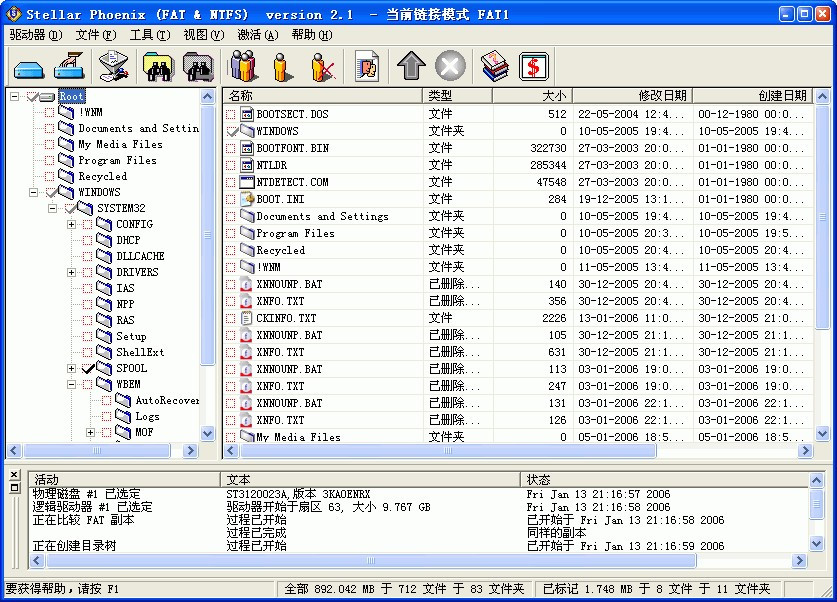The width and height of the screenshot is (837, 602).
Task: Click the document with masks toolbar icon
Action: coord(367,66)
